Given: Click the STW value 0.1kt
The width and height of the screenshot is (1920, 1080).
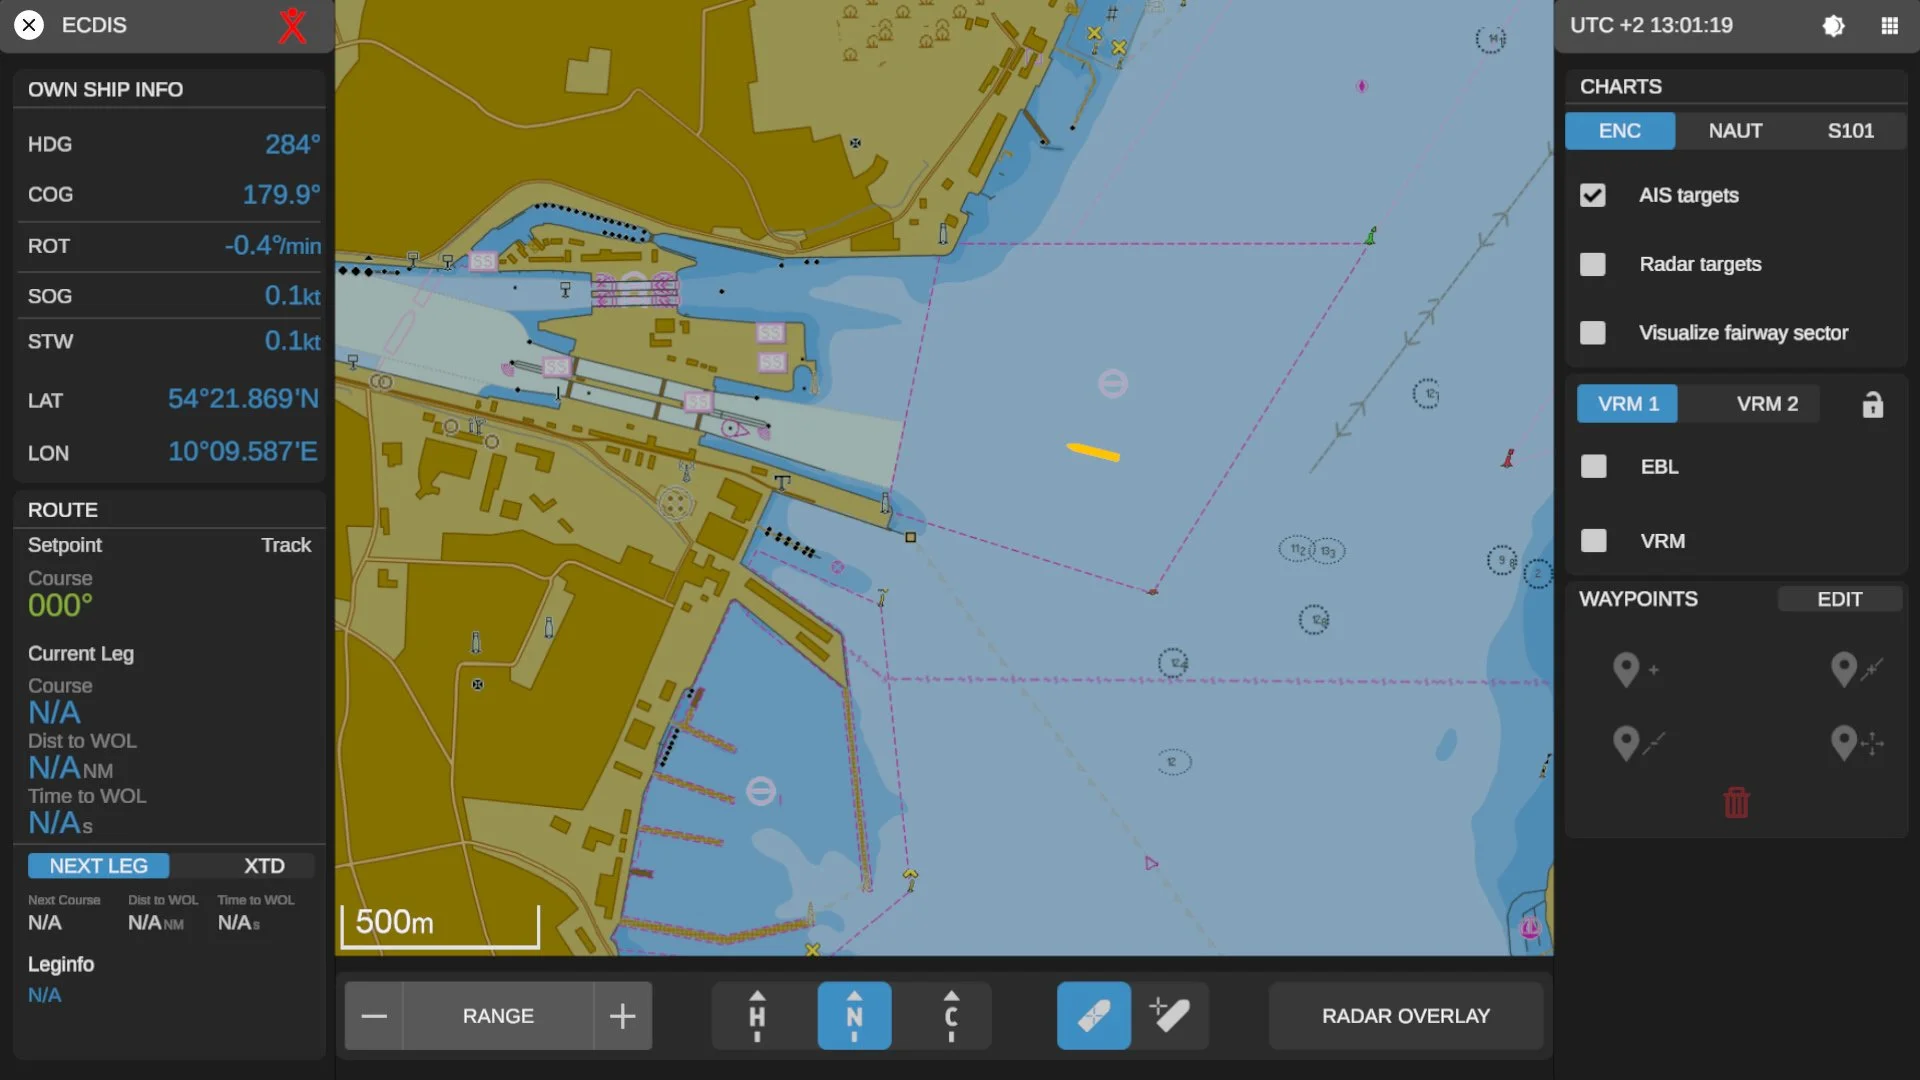Looking at the screenshot, I should 292,341.
